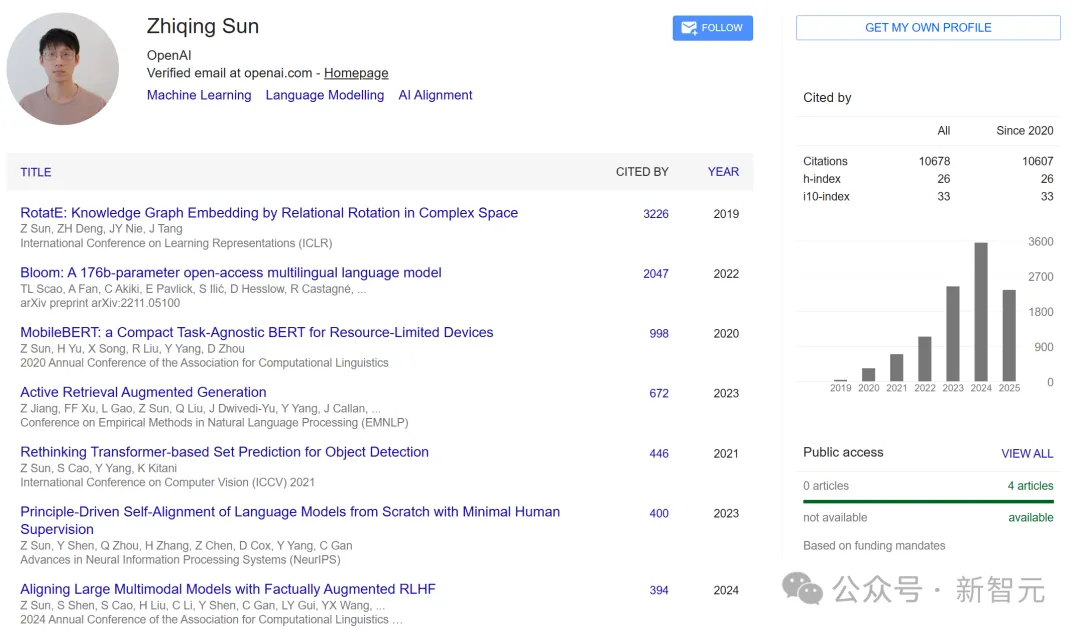Click the 'All' column header in Cited by
This screenshot has height=633, width=1080.
coord(944,131)
